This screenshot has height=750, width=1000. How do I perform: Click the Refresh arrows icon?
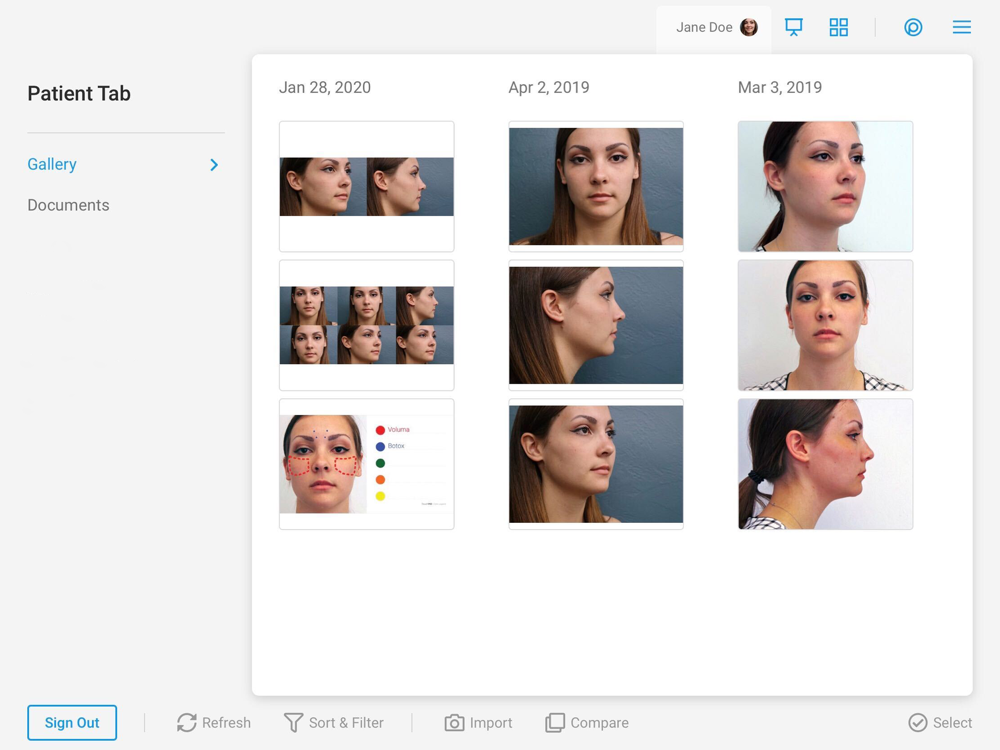click(x=186, y=723)
